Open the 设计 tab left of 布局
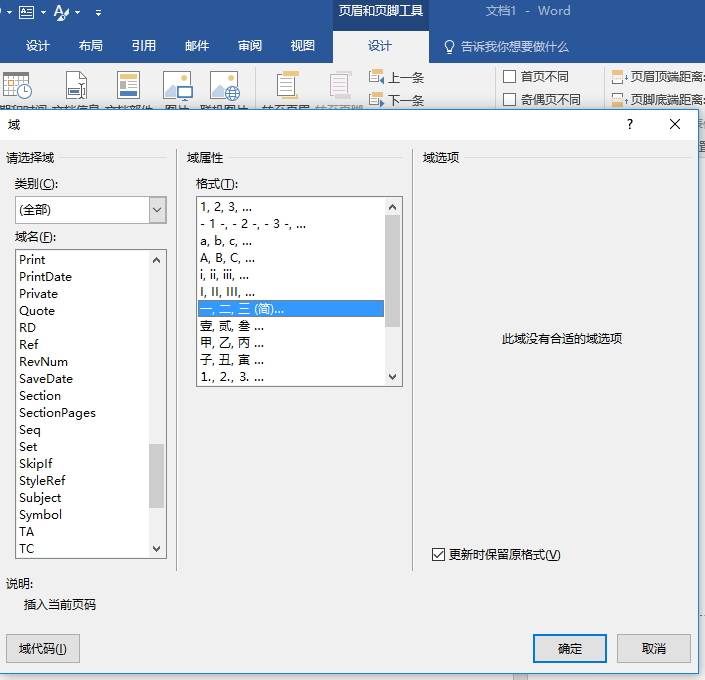Viewport: 705px width, 680px height. click(x=37, y=46)
